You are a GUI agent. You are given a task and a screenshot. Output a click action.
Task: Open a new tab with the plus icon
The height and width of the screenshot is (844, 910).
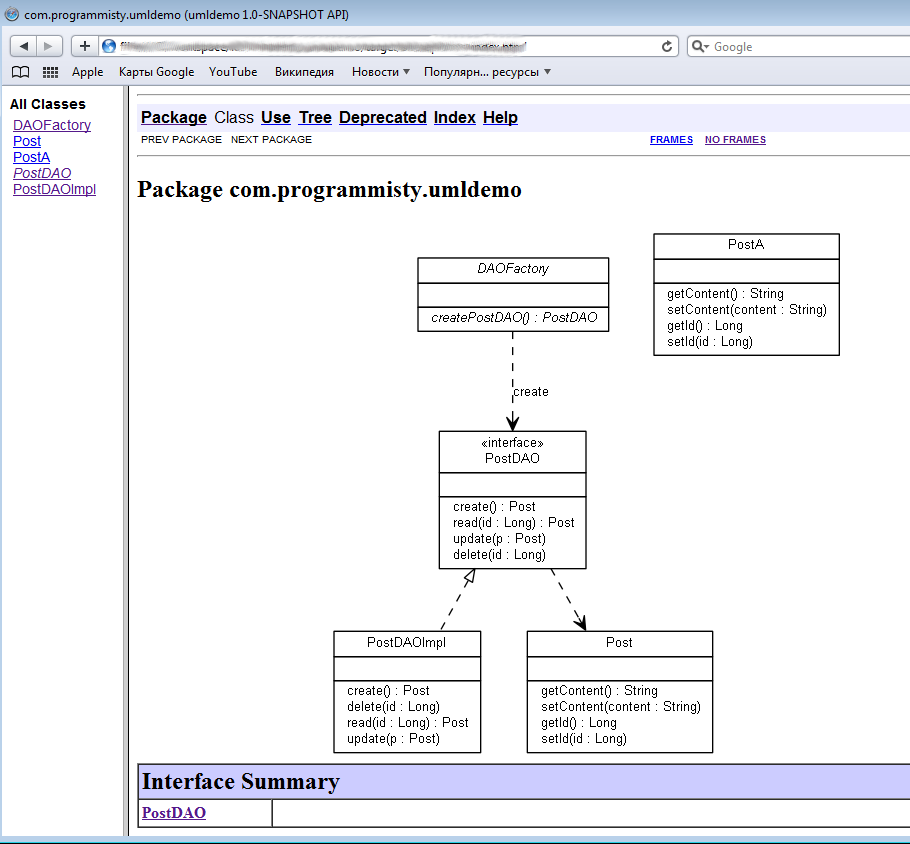pos(84,45)
